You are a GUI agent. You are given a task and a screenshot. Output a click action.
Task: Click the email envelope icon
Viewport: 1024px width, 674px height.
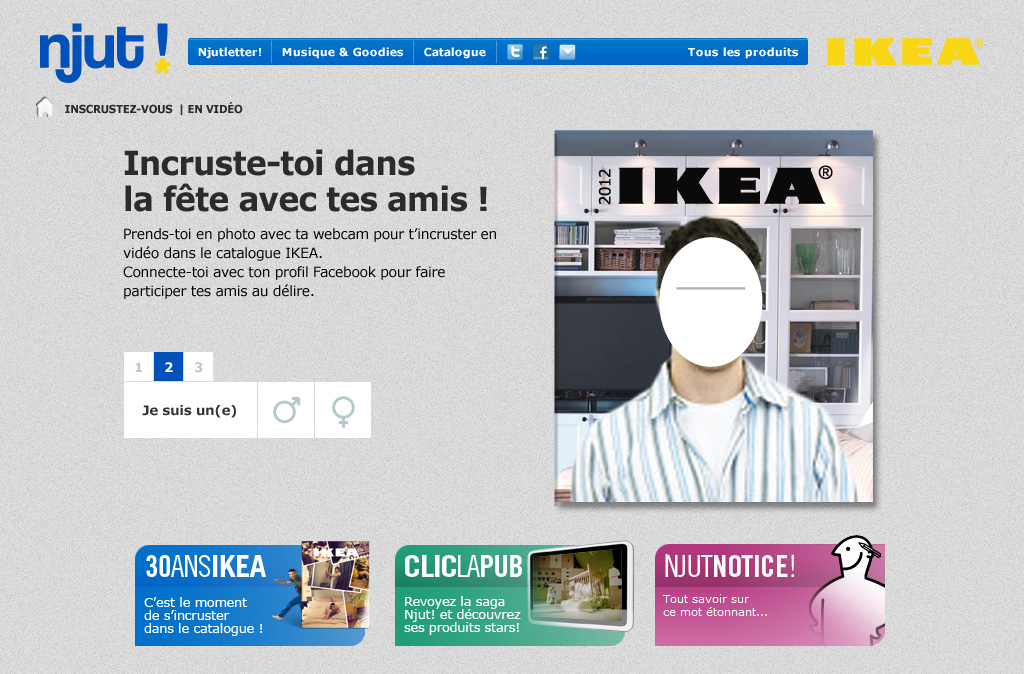(x=567, y=52)
